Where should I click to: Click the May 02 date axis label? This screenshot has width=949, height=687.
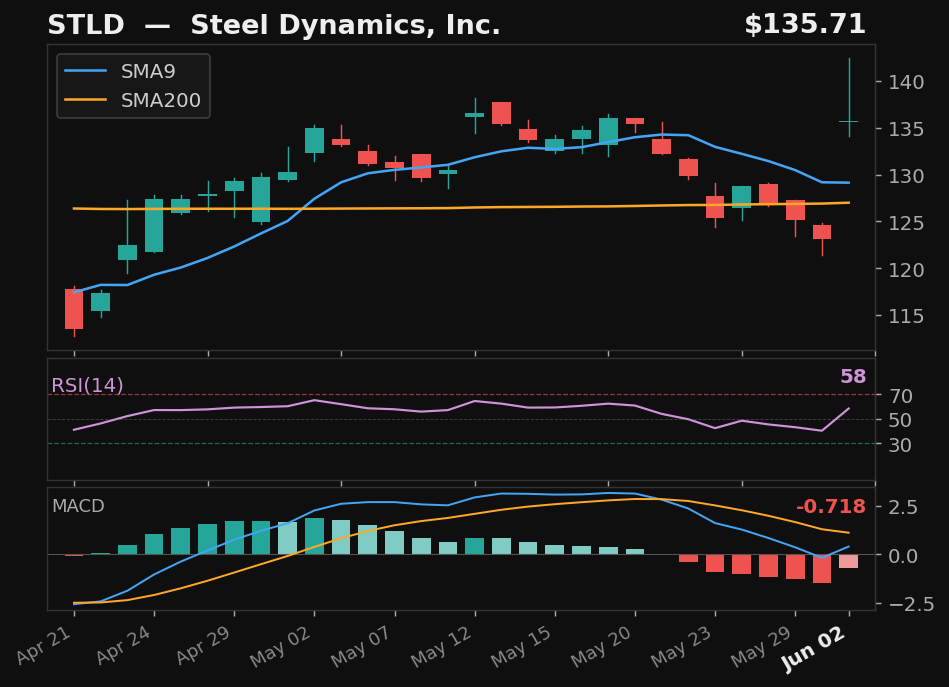280,646
